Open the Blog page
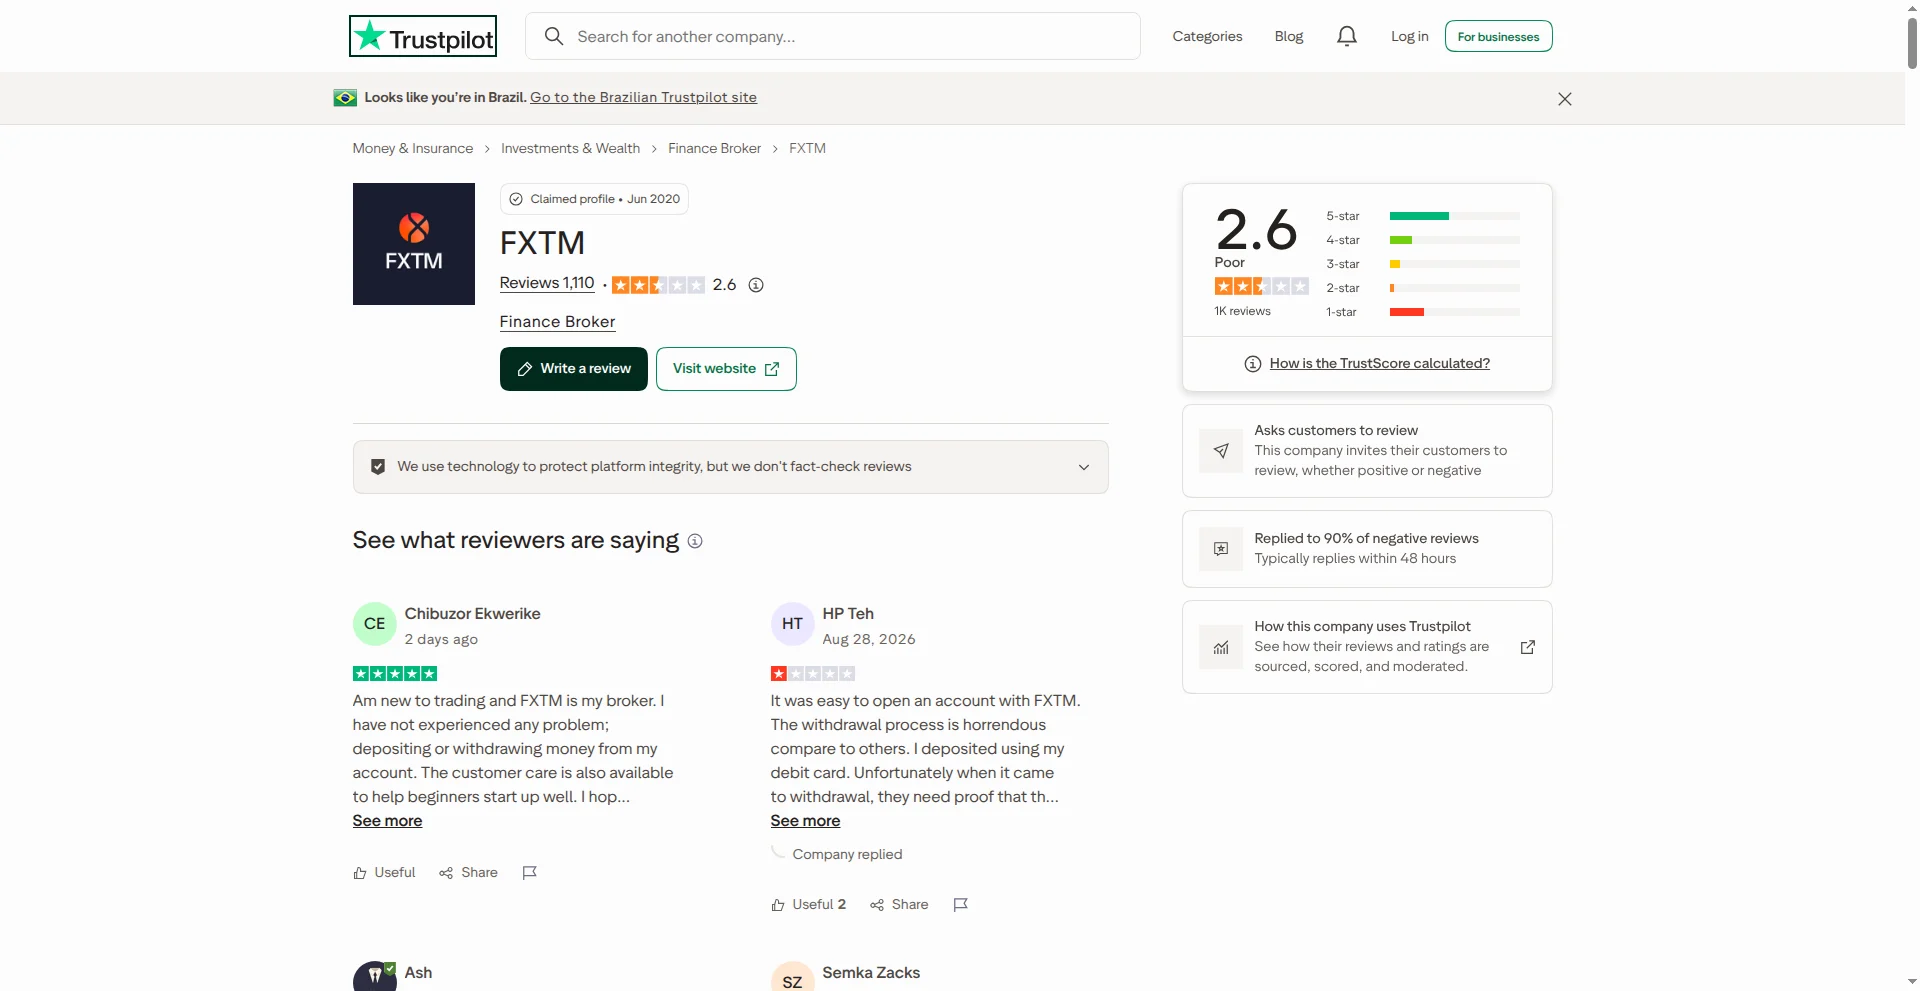The width and height of the screenshot is (1920, 991). 1289,36
